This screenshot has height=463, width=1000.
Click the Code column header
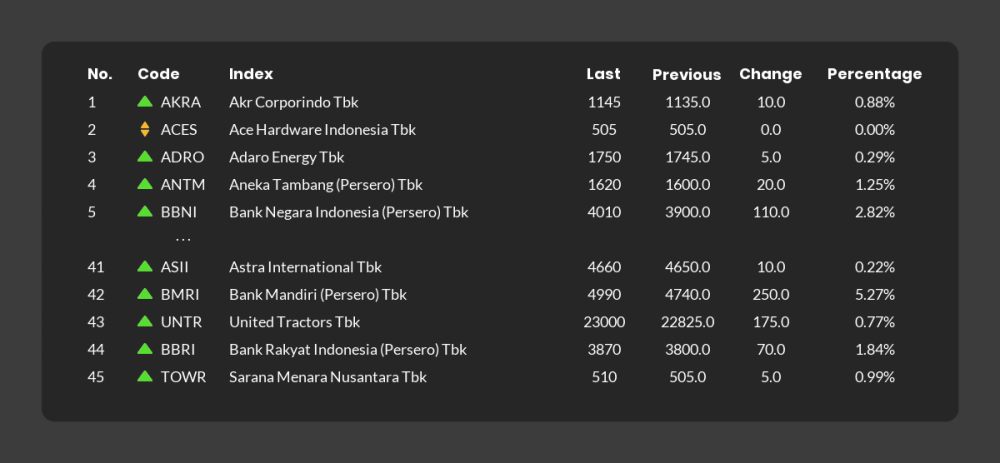coord(159,74)
